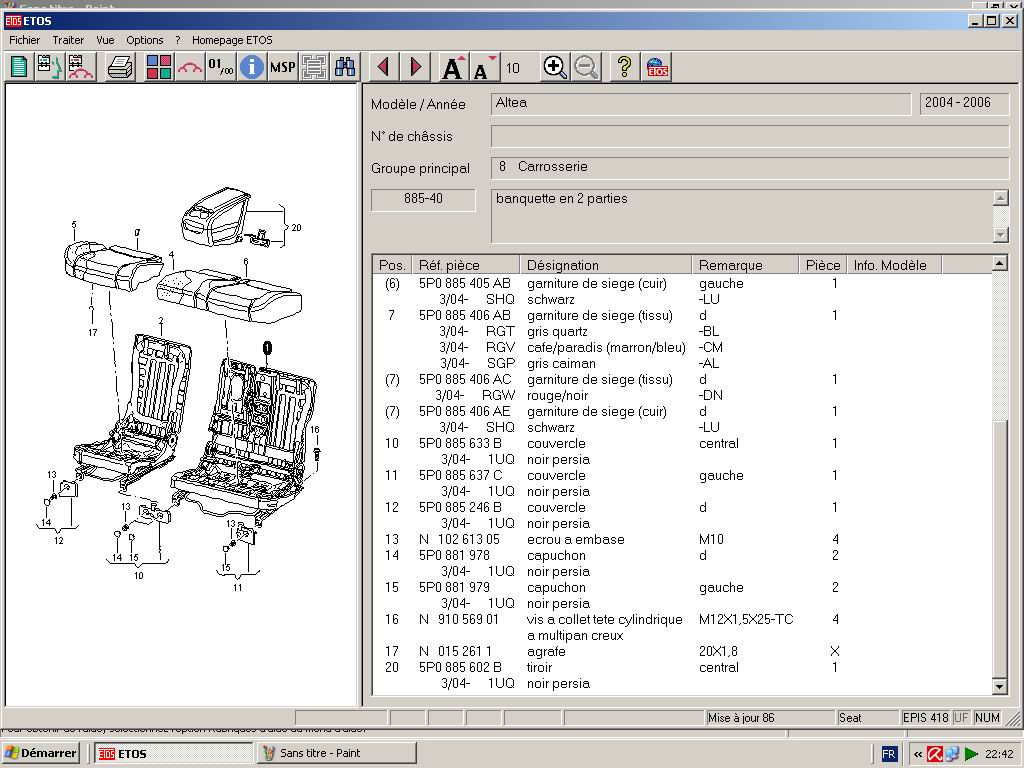Viewport: 1024px width, 768px height.
Task: Click the Désignation column header
Action: tap(605, 265)
